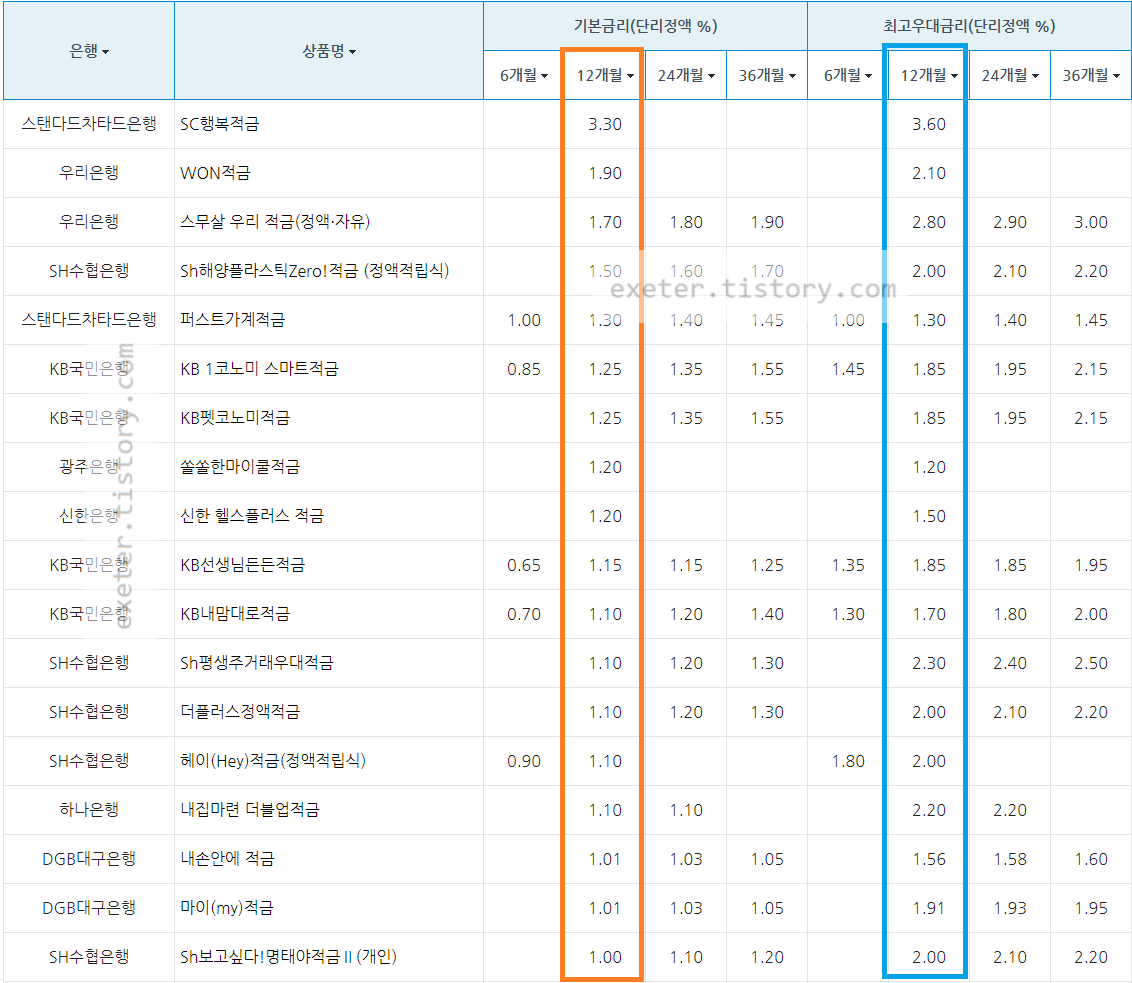
Task: Click the 기본금리(단리정액 %) group header
Action: pyautogui.click(x=645, y=26)
